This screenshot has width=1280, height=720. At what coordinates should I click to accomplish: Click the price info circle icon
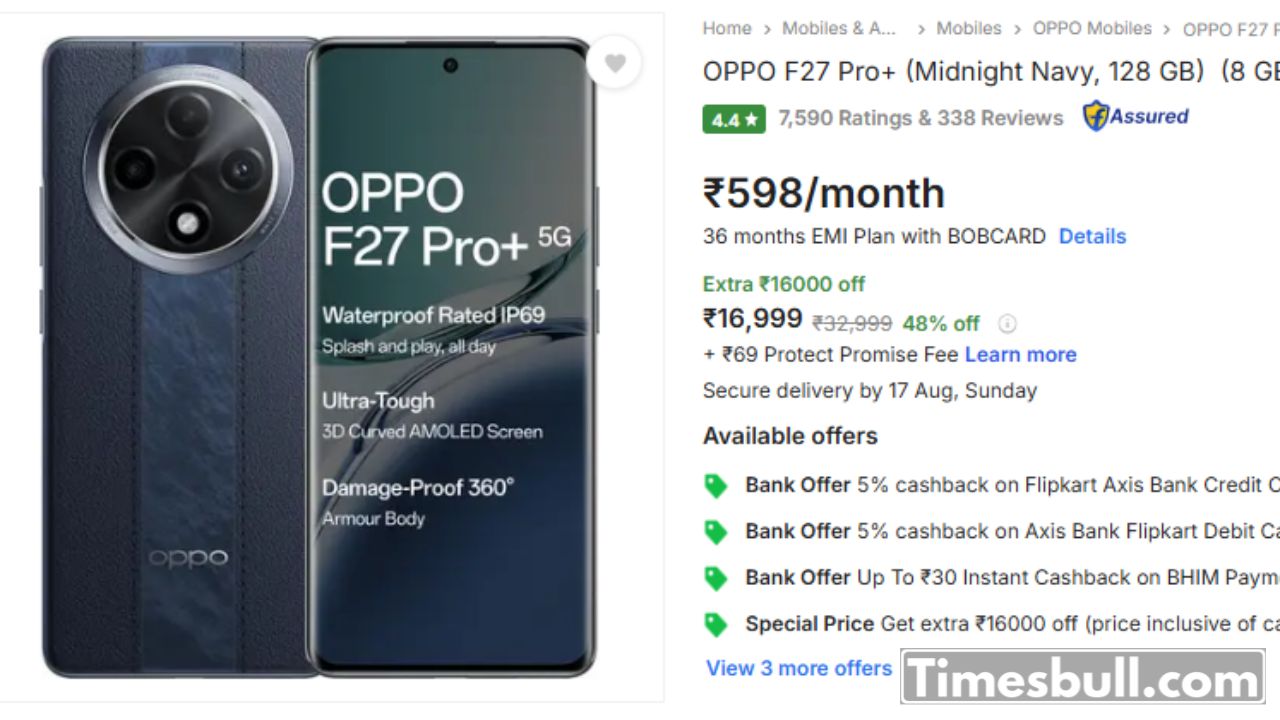tap(1007, 323)
